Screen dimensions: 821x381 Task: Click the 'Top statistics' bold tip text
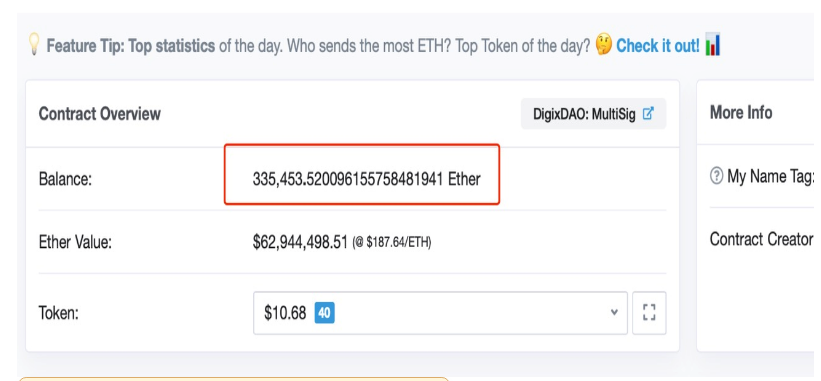coord(172,46)
